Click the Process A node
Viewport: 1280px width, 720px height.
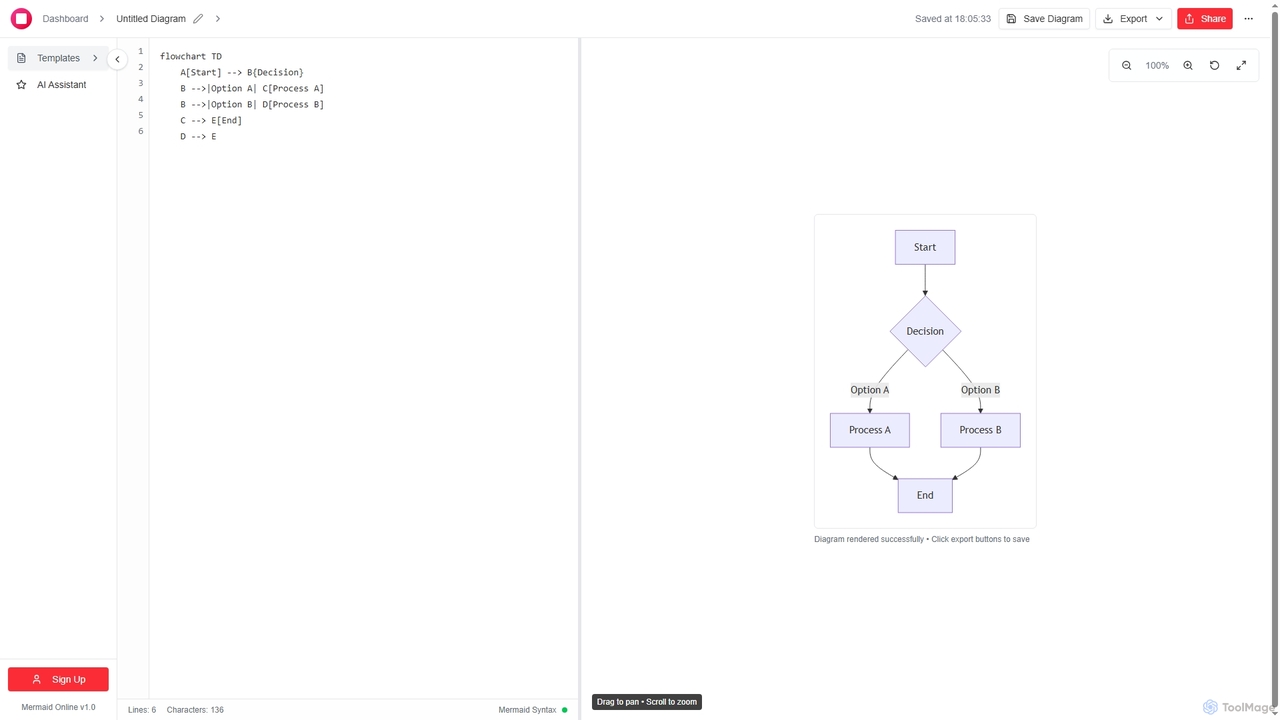[870, 430]
